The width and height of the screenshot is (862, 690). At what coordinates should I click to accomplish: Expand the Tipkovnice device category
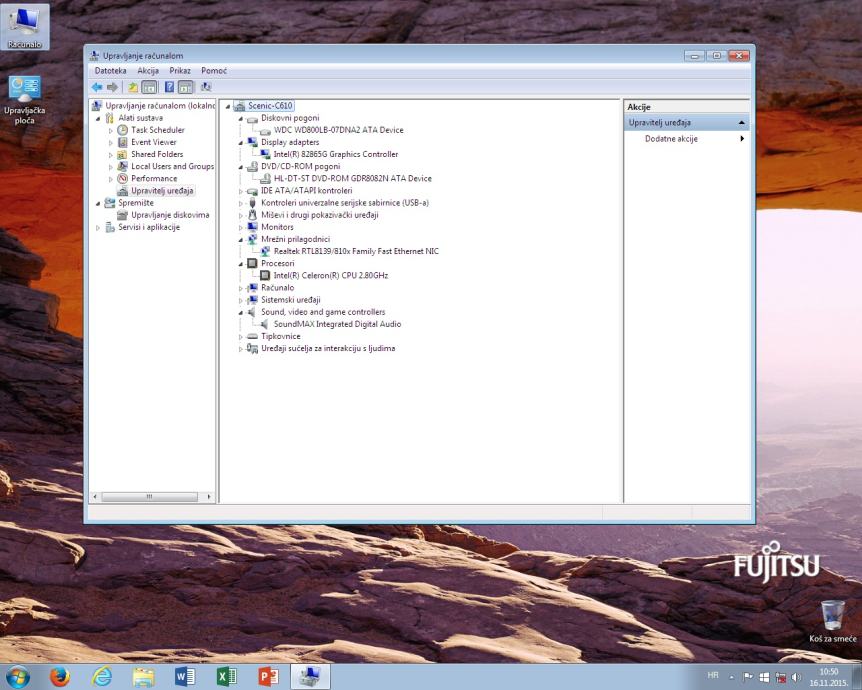coord(241,336)
